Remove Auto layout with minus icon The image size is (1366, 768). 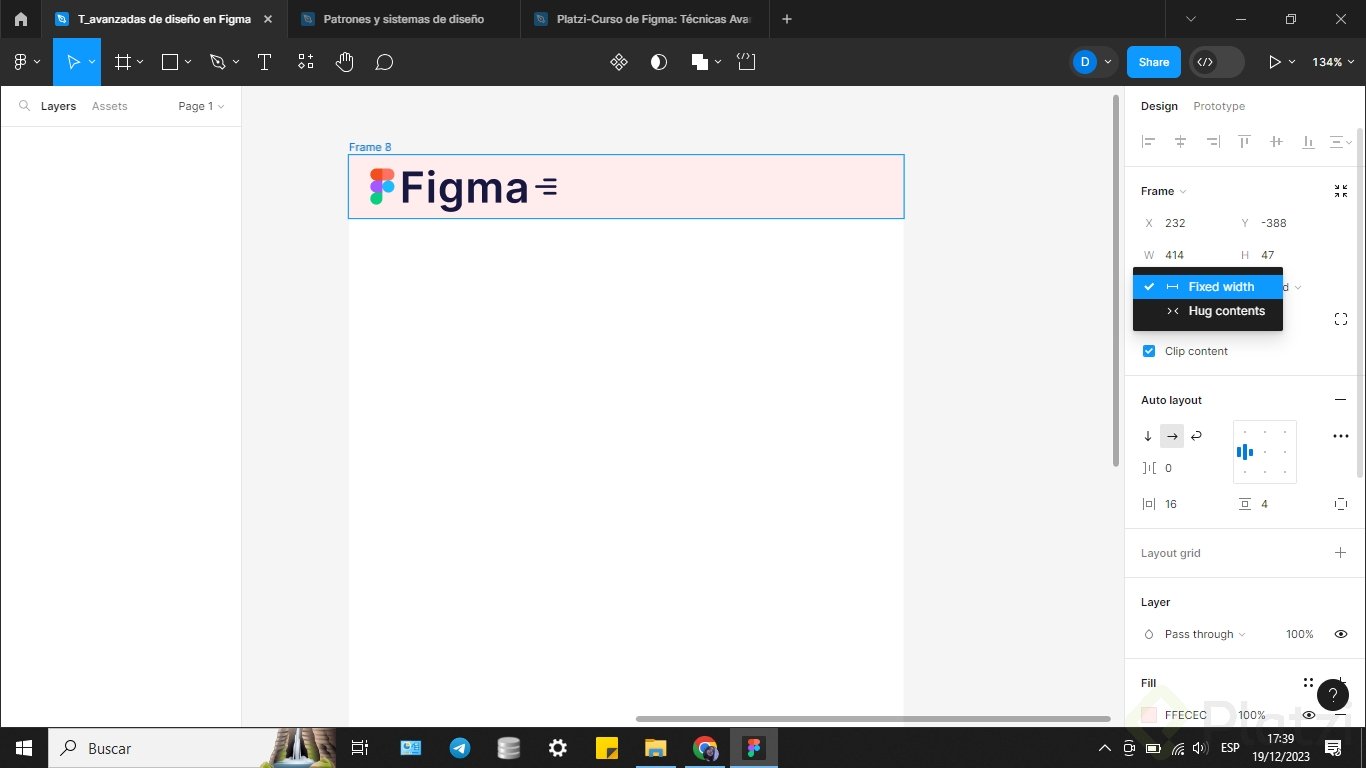click(1341, 400)
